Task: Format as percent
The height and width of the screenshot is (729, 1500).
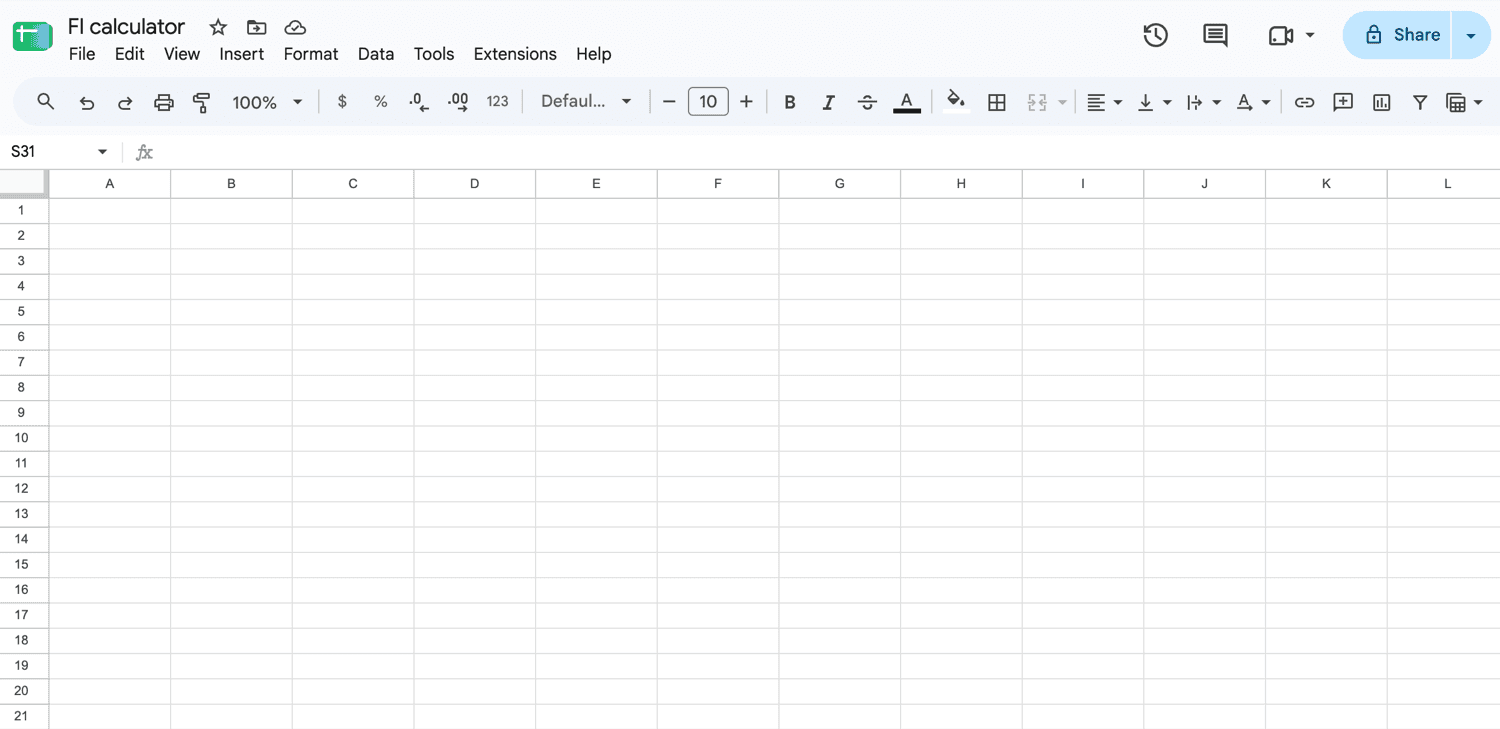Action: pyautogui.click(x=380, y=101)
